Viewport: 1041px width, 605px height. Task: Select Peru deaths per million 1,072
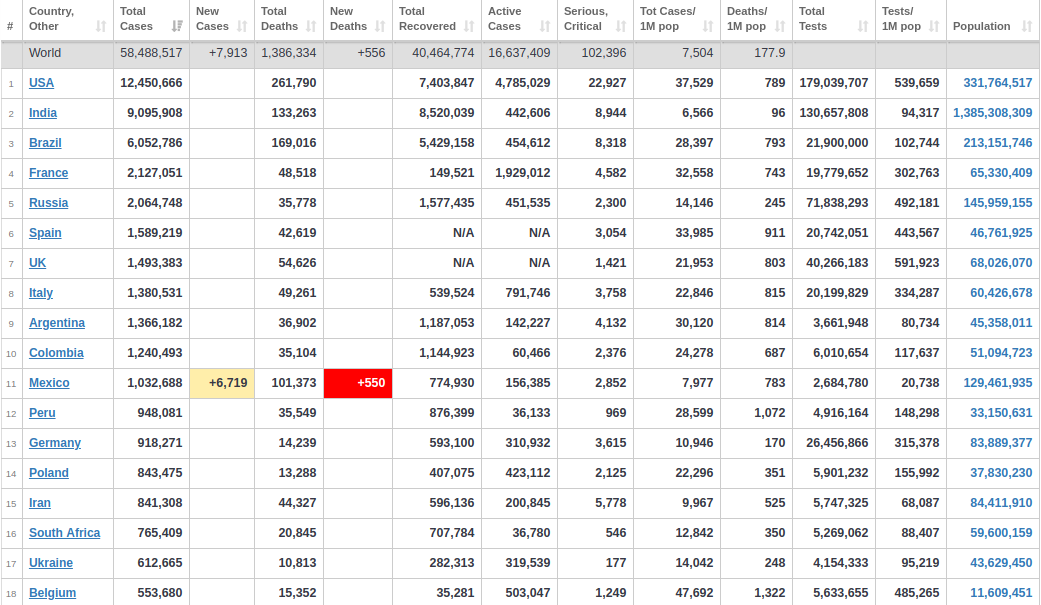tap(769, 413)
